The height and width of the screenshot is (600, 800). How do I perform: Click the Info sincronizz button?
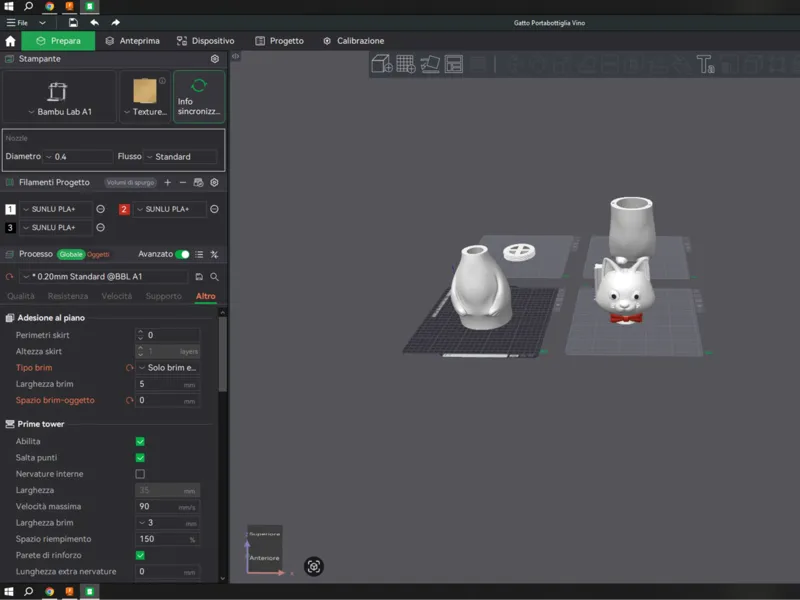coord(199,97)
